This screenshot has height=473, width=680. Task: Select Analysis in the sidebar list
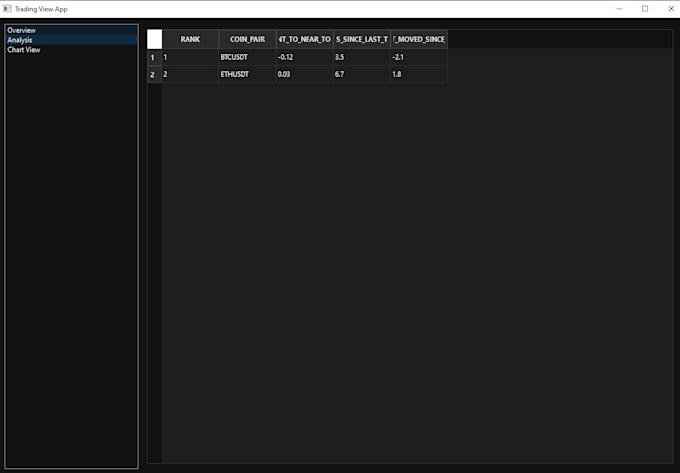(x=72, y=40)
